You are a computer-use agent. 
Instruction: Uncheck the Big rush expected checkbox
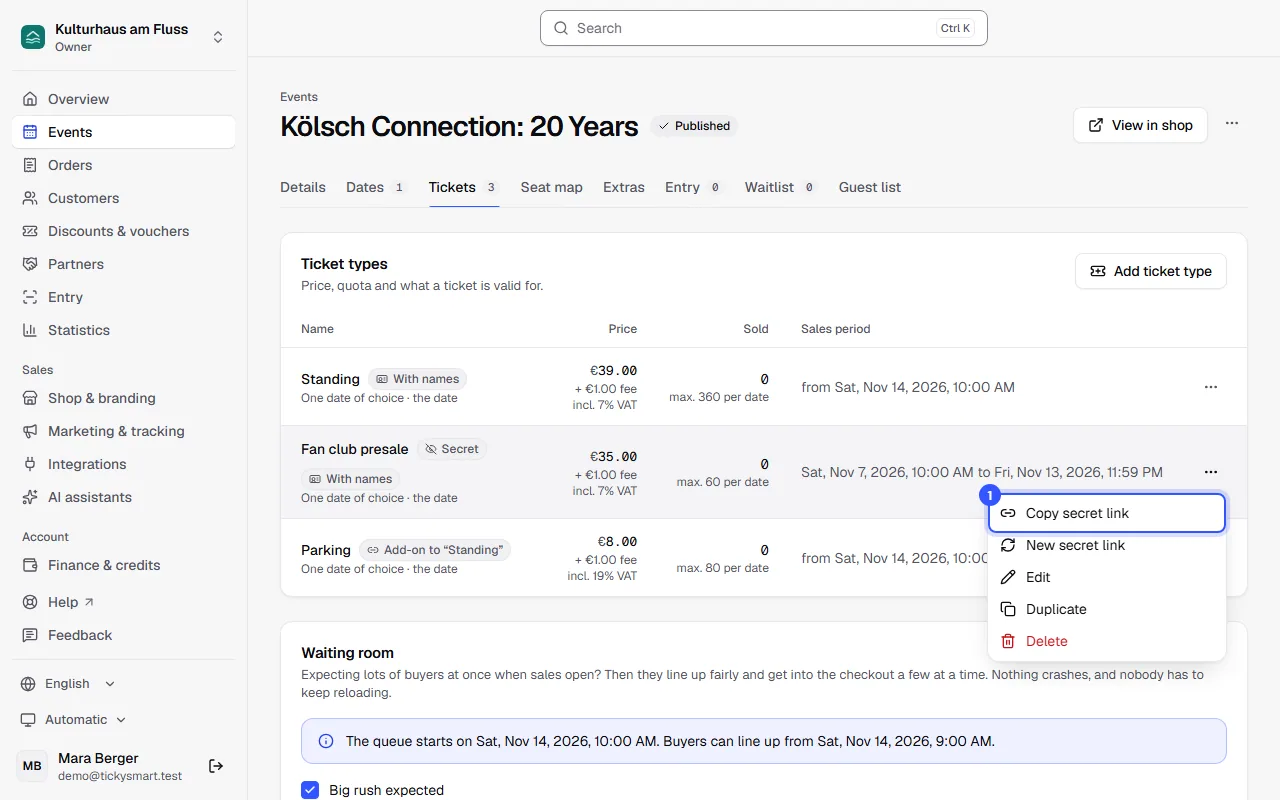pos(310,790)
